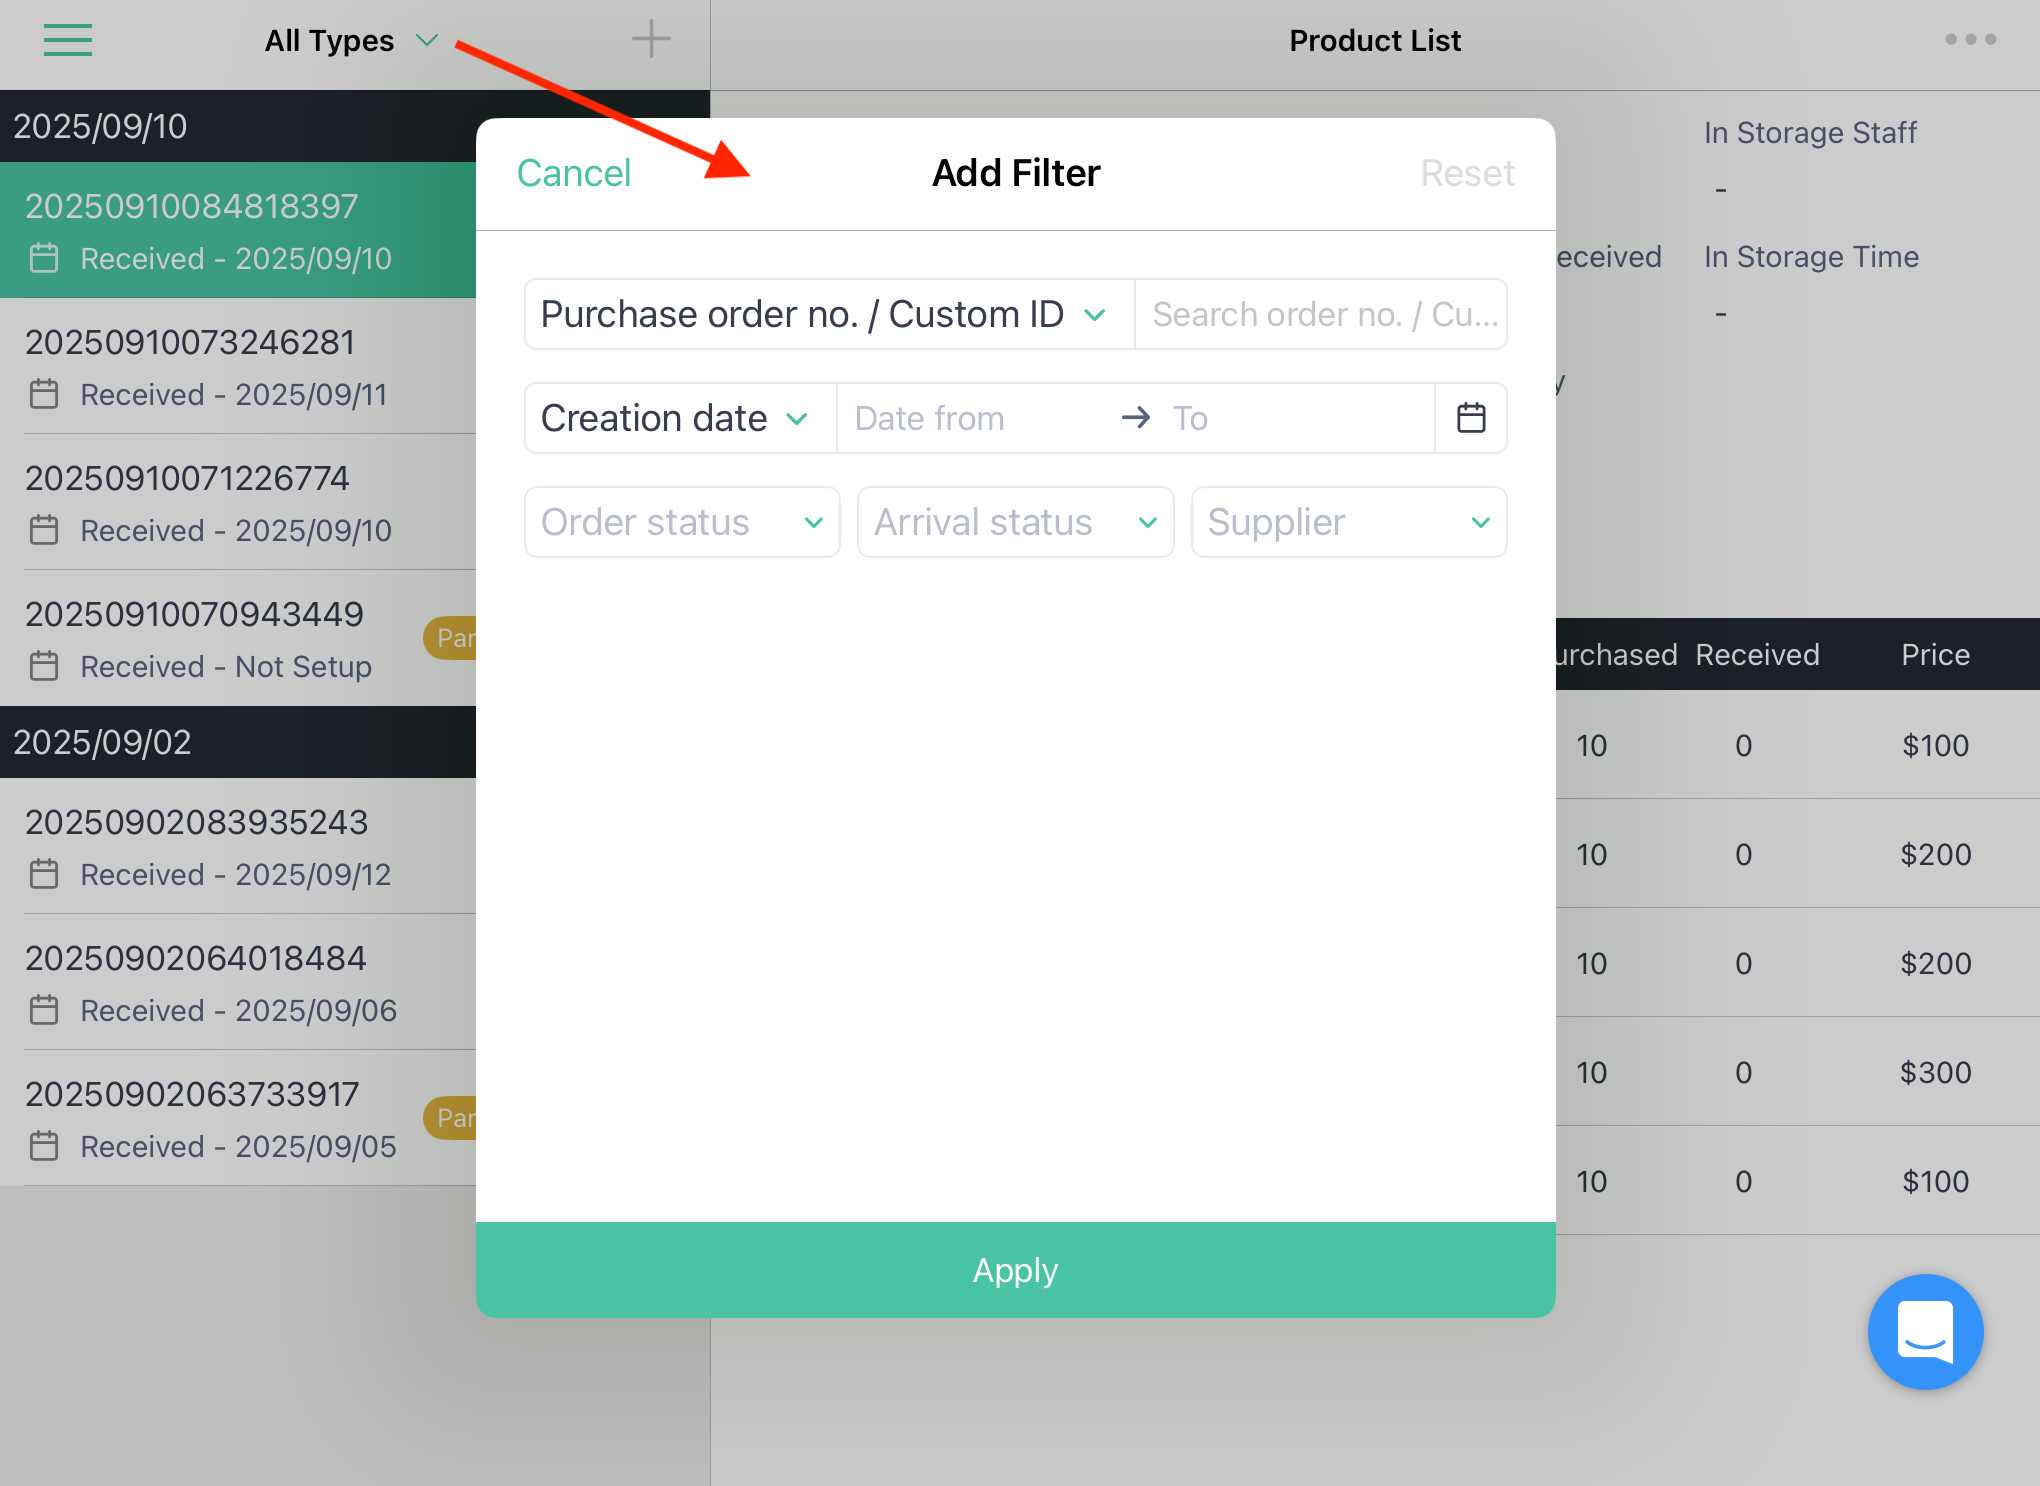Click the In Storage Staff label
This screenshot has width=2040, height=1486.
tap(1810, 132)
